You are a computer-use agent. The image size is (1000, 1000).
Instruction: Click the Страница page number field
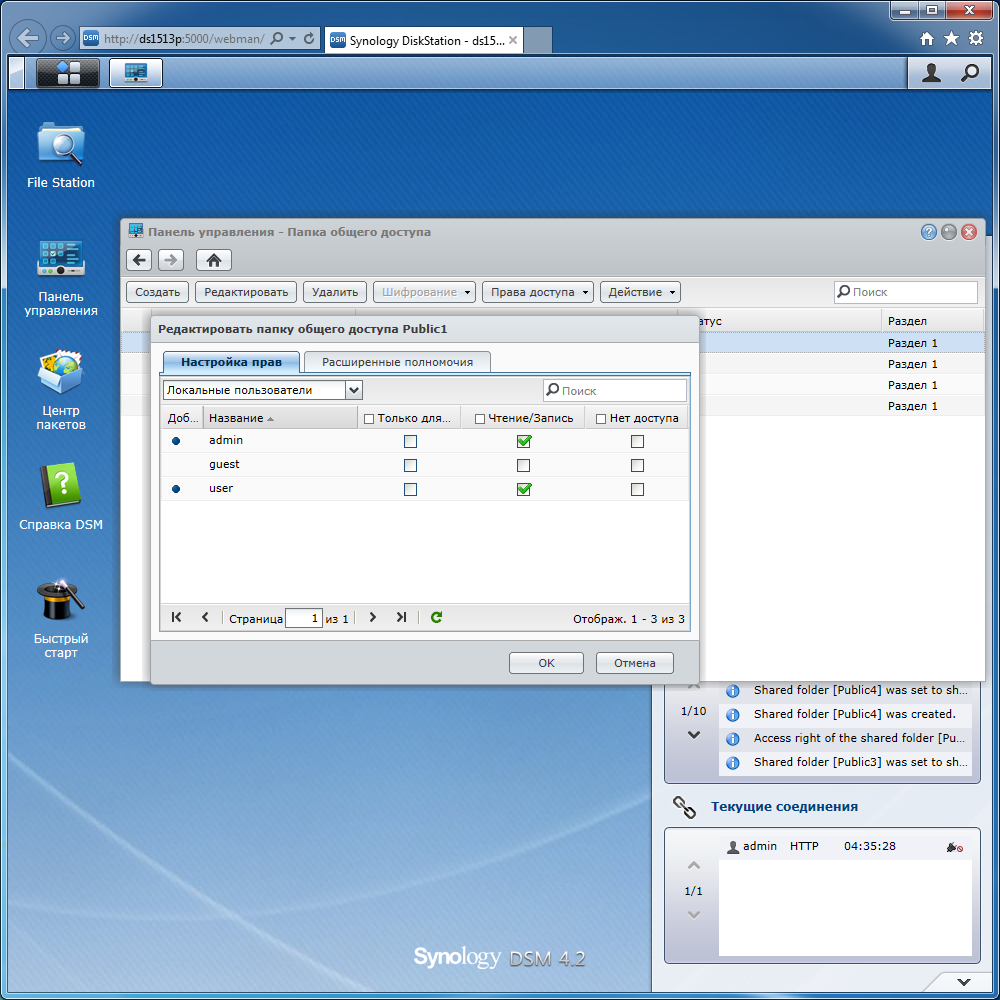click(x=304, y=618)
